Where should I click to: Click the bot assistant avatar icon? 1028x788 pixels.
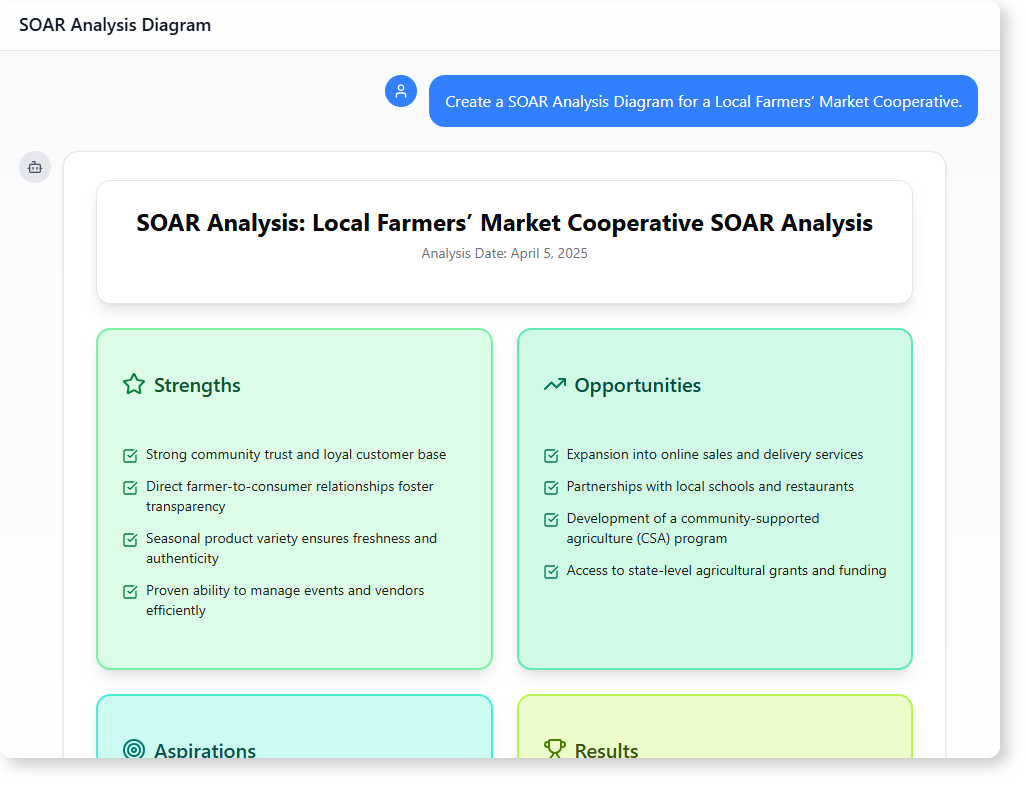[x=35, y=167]
